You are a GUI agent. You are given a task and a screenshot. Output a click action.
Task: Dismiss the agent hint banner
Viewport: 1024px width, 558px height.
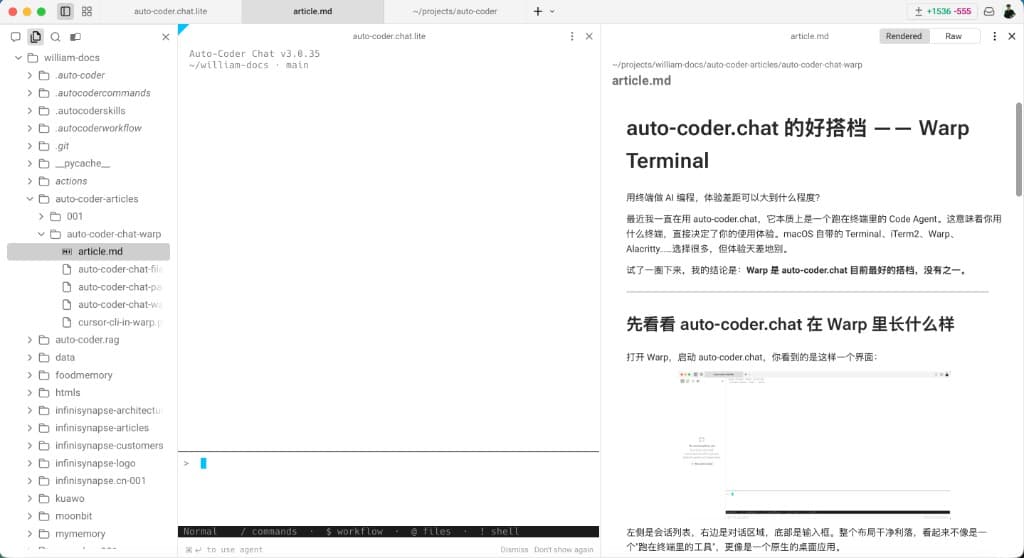click(x=514, y=550)
